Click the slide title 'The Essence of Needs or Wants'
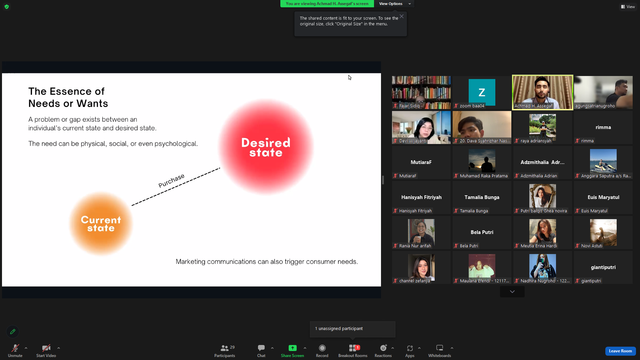The height and width of the screenshot is (360, 640). coord(68,97)
